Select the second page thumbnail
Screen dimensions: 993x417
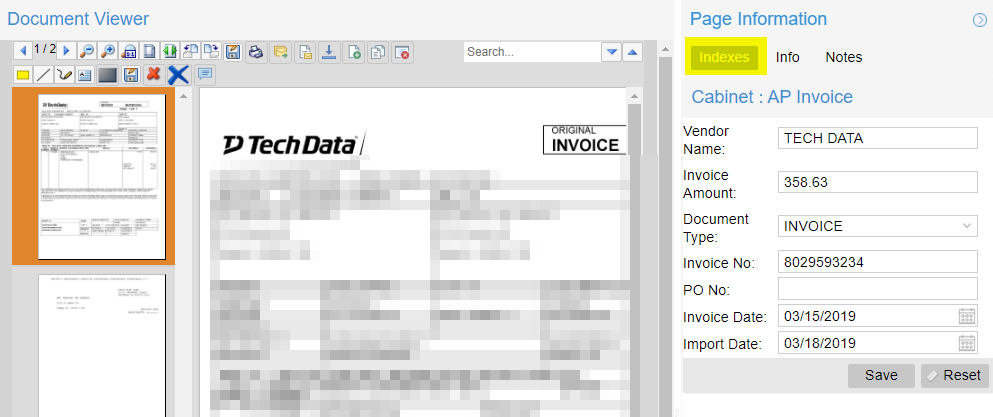click(x=101, y=345)
